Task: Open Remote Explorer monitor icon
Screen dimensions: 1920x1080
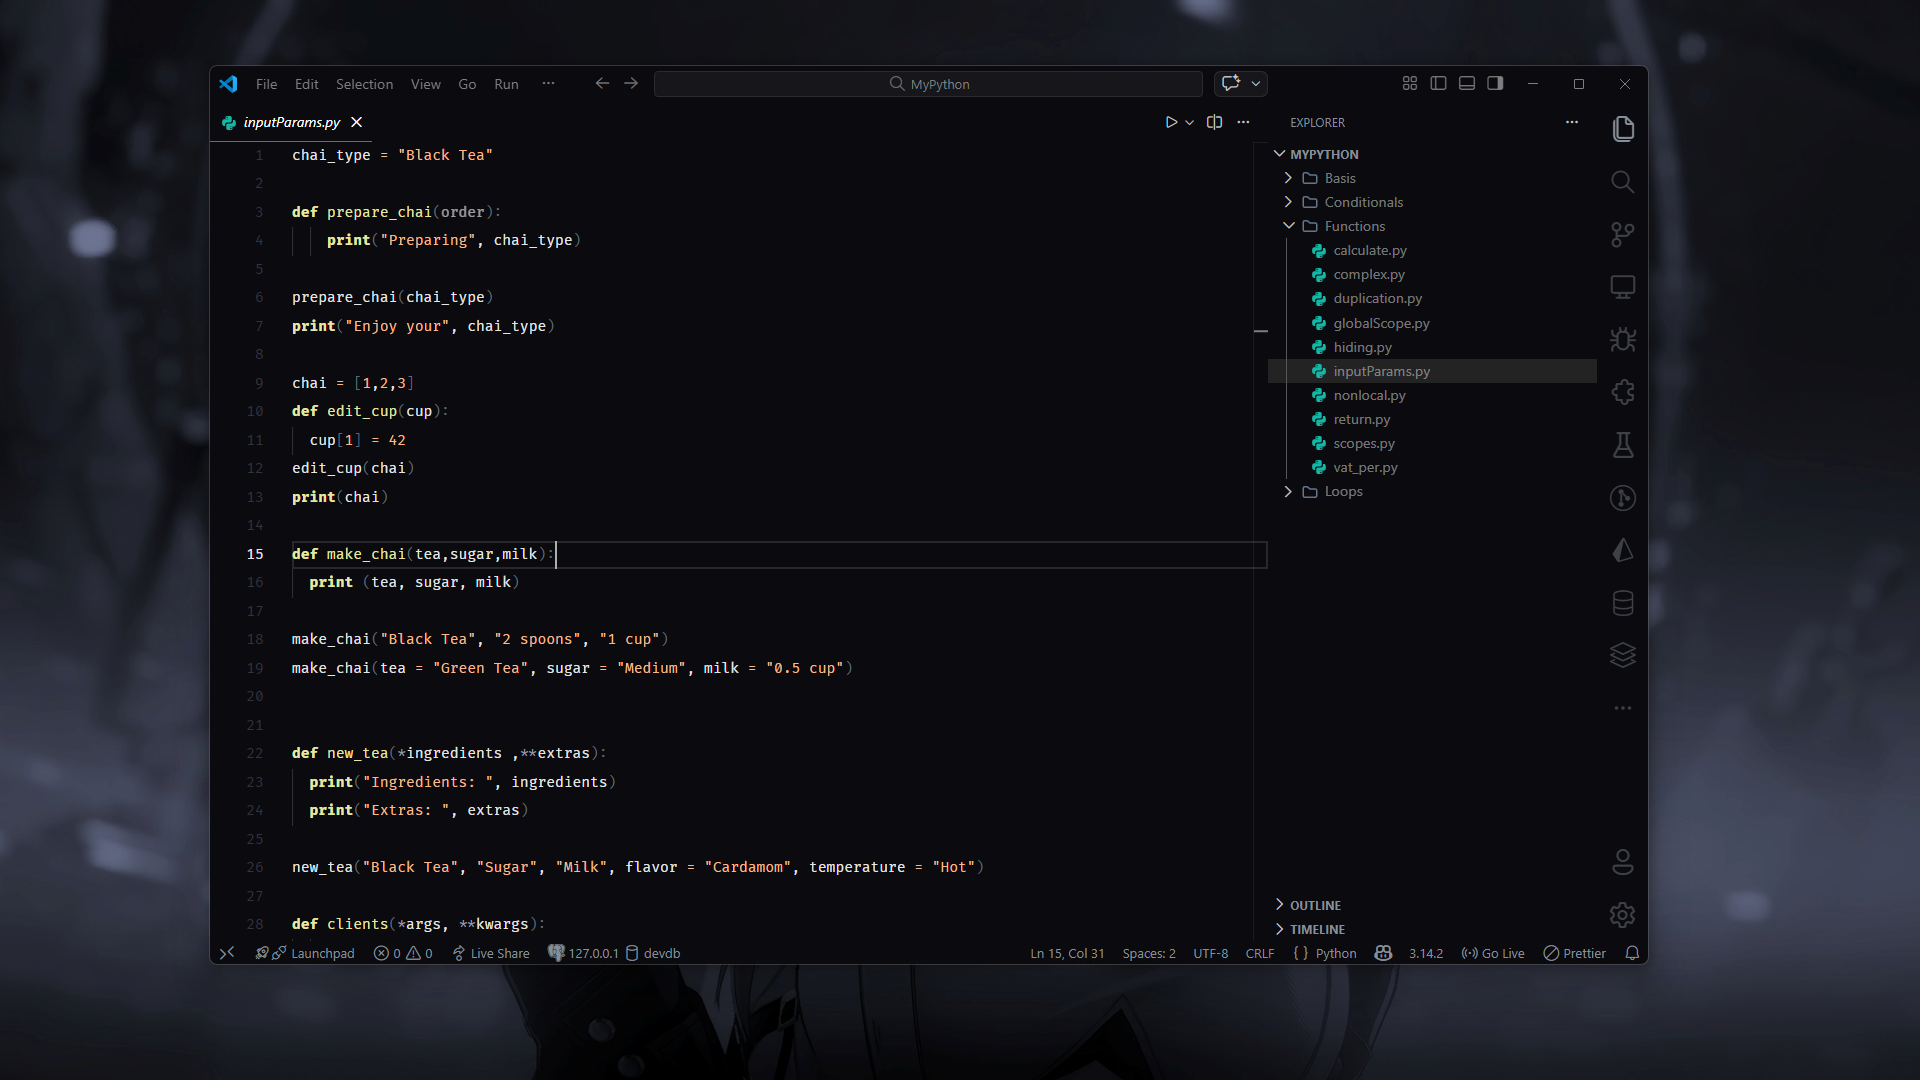Action: click(x=1623, y=287)
